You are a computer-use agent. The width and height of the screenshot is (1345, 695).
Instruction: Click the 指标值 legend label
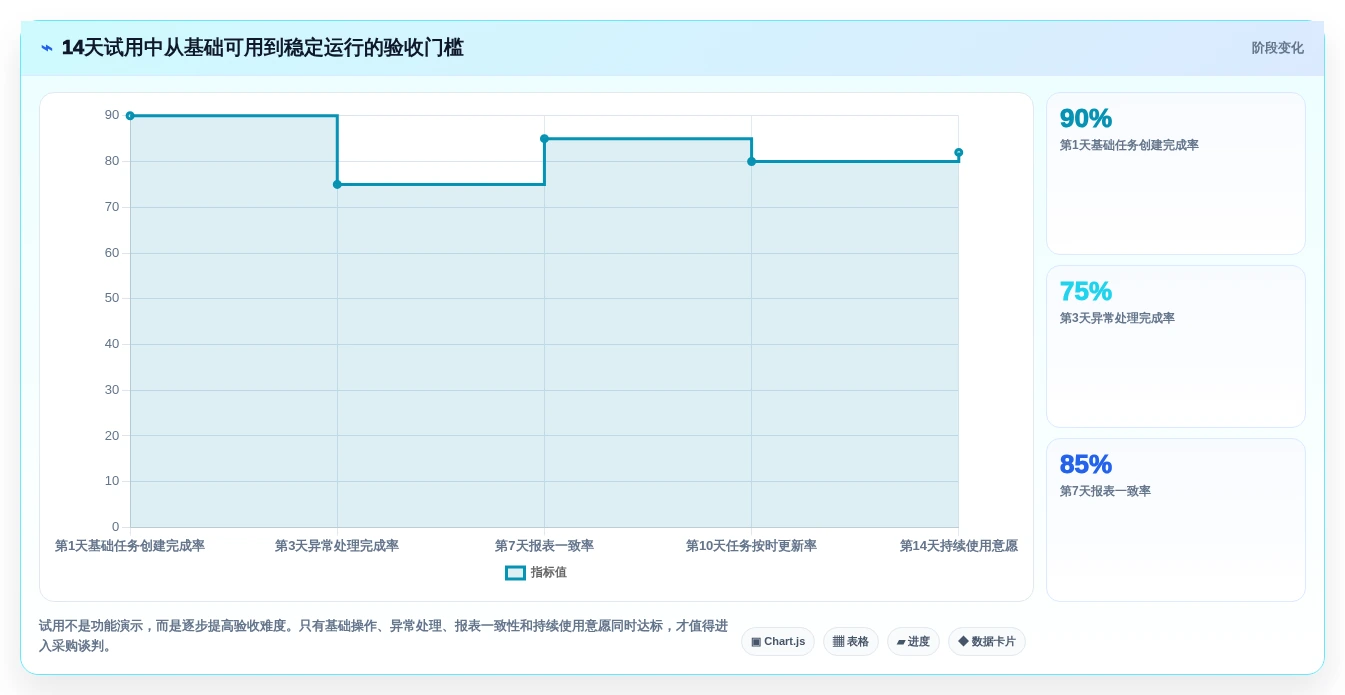pos(549,573)
